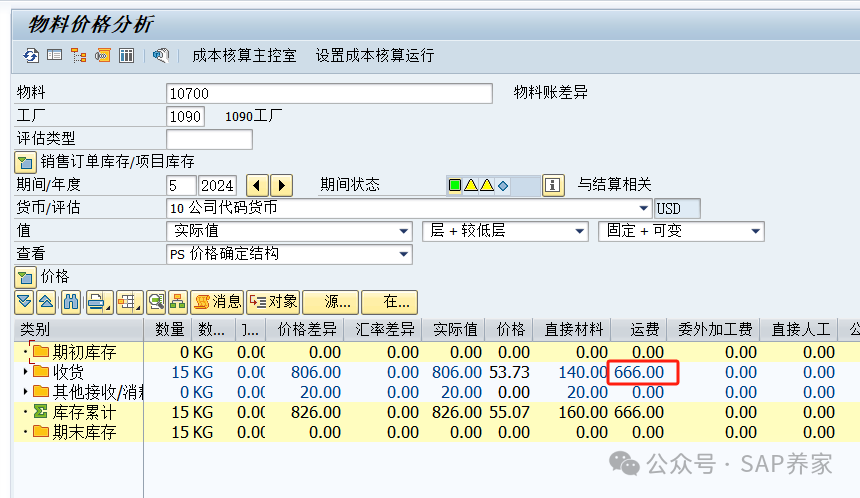
Task: Click the 委外加工费 column header
Action: (713, 330)
